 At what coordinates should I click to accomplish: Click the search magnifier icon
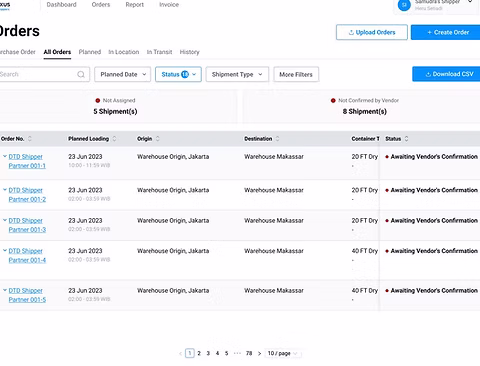[81, 74]
